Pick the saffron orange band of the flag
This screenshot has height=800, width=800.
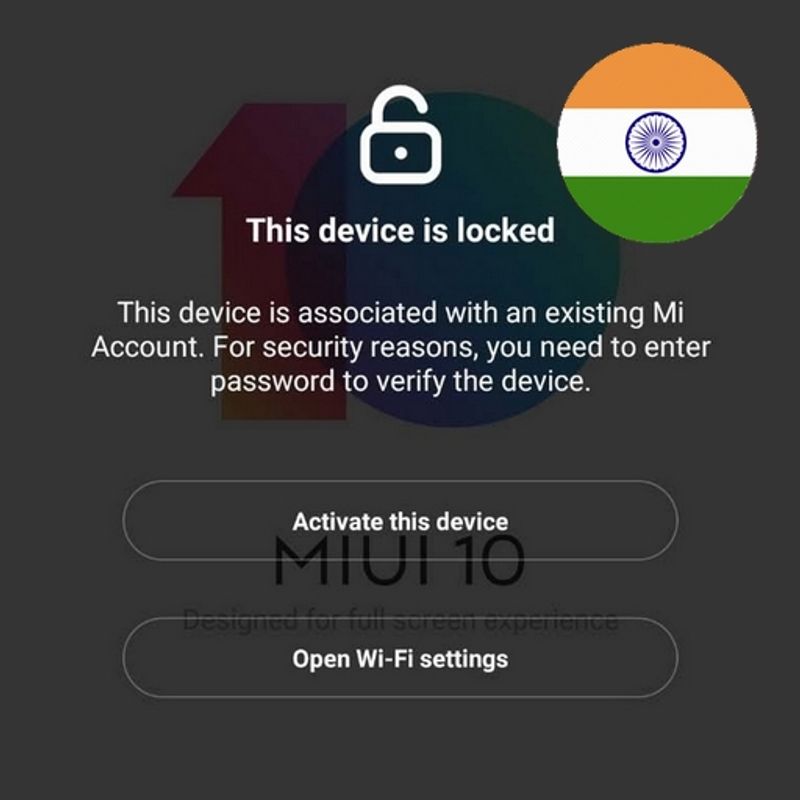click(x=657, y=77)
